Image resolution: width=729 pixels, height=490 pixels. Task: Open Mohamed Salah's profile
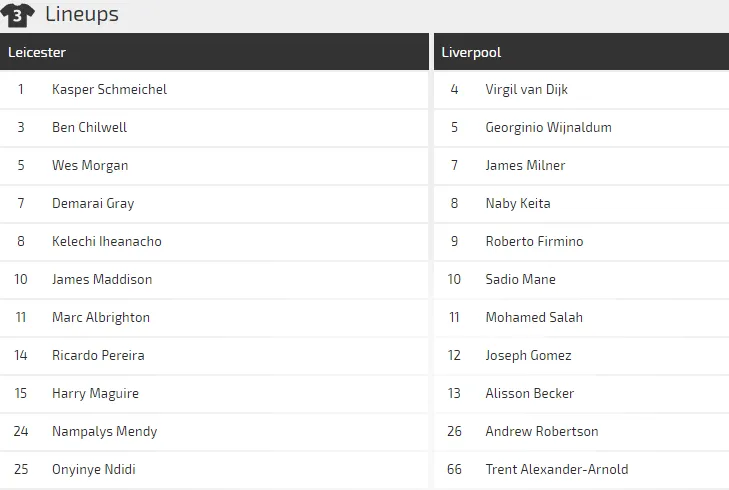point(534,317)
